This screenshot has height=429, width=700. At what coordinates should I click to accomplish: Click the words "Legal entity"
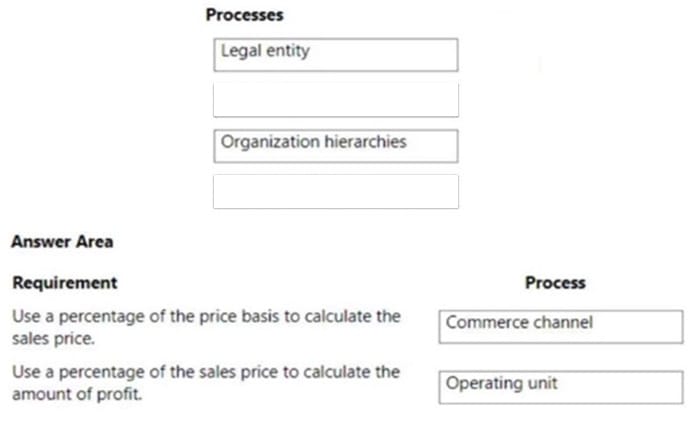coord(265,51)
